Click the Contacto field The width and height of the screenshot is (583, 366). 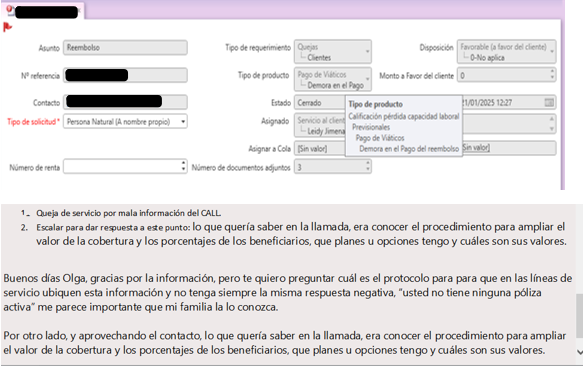point(125,102)
